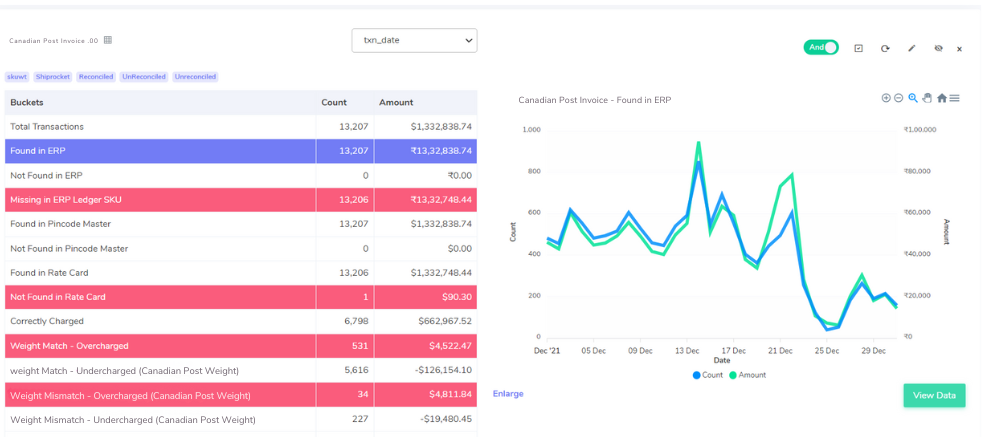Reset chart zoom with the home icon
Image resolution: width=983 pixels, height=437 pixels.
[x=942, y=98]
